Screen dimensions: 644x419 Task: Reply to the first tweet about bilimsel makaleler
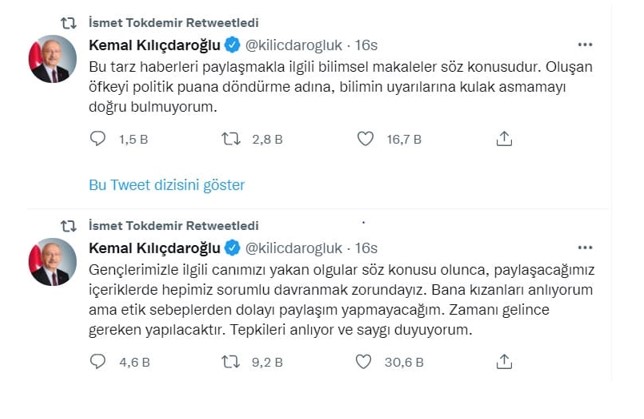[x=98, y=139]
